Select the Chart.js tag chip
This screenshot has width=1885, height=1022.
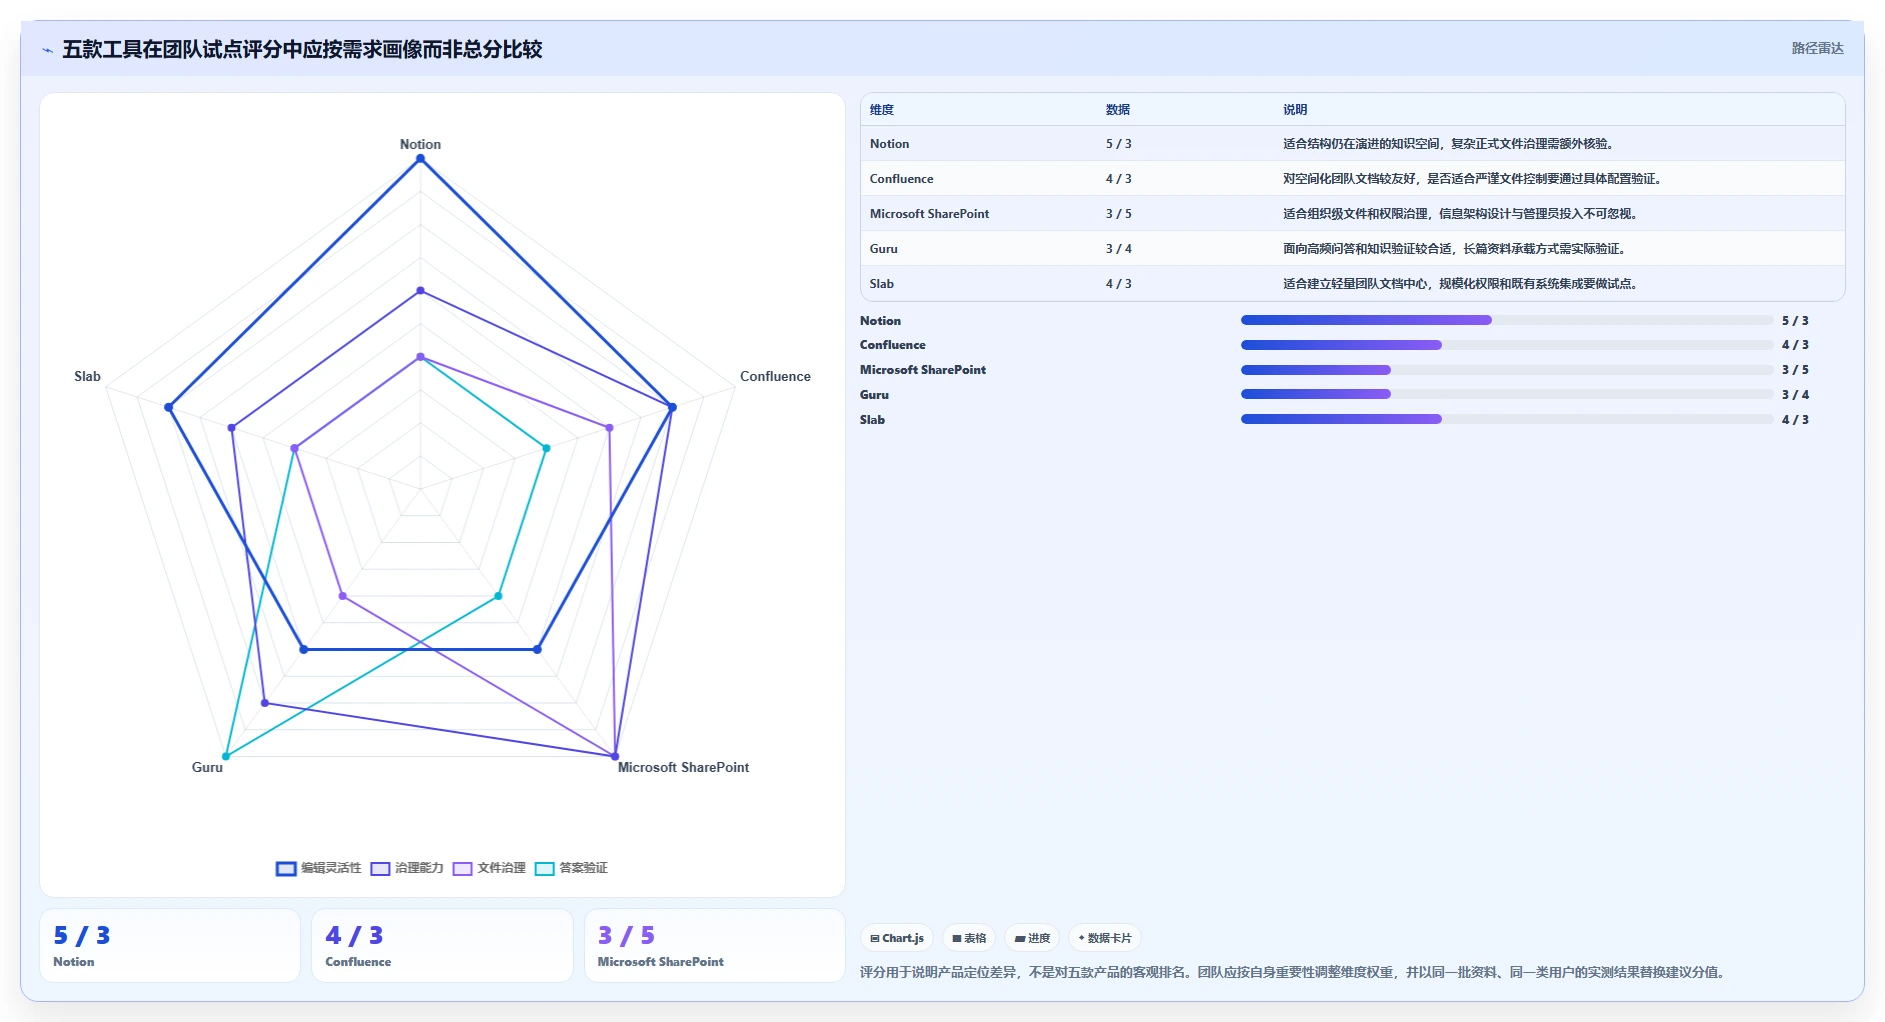(x=897, y=938)
